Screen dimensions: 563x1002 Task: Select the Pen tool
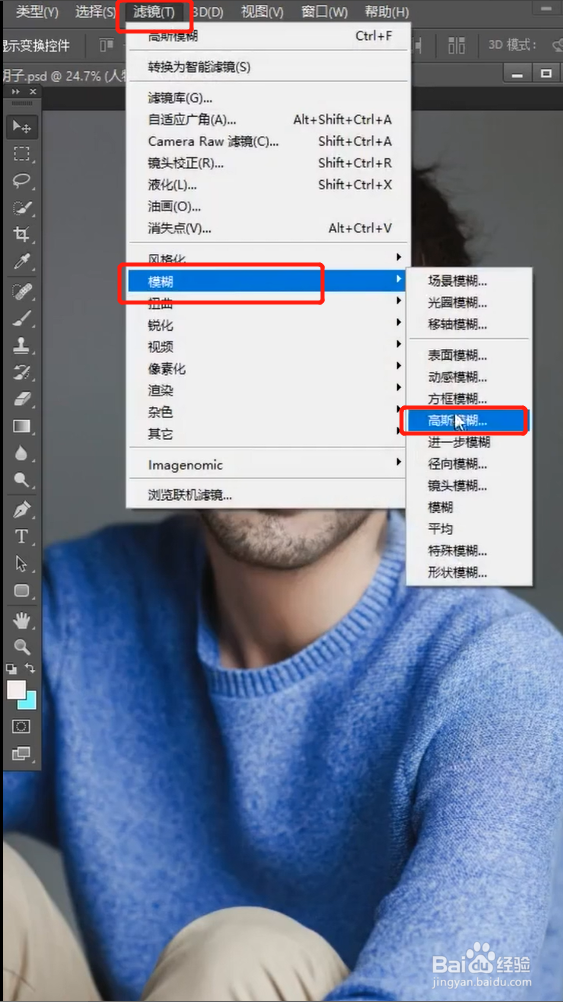22,510
